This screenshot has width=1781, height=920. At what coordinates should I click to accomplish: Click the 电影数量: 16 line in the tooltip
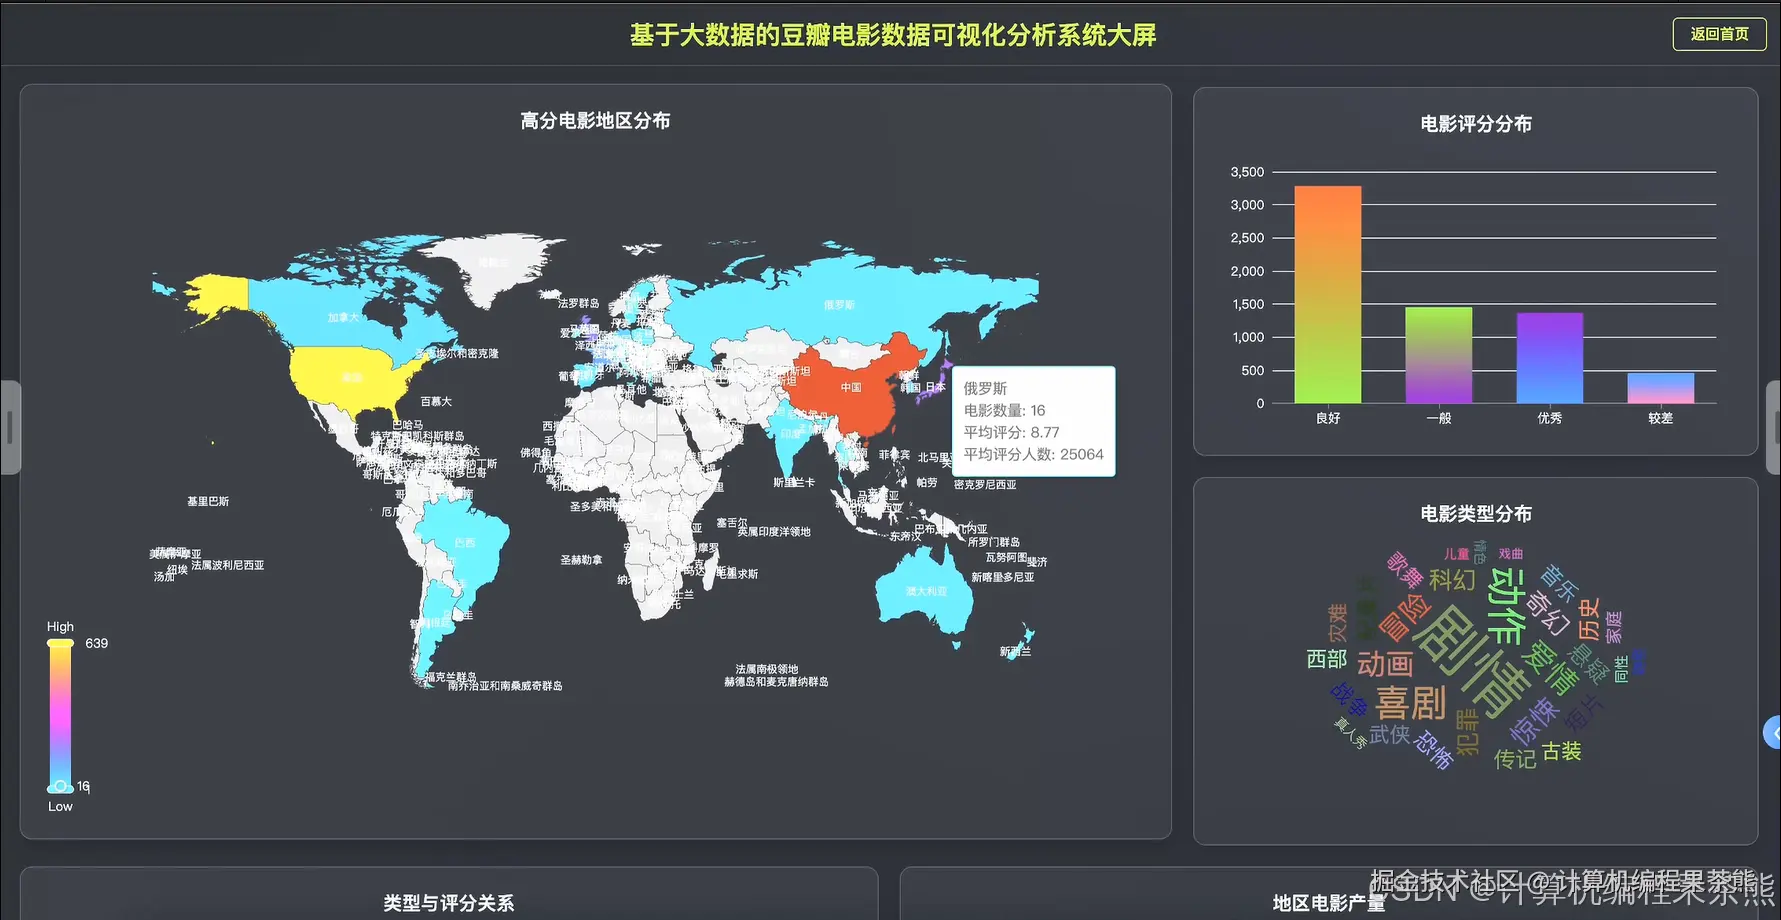pos(1004,410)
